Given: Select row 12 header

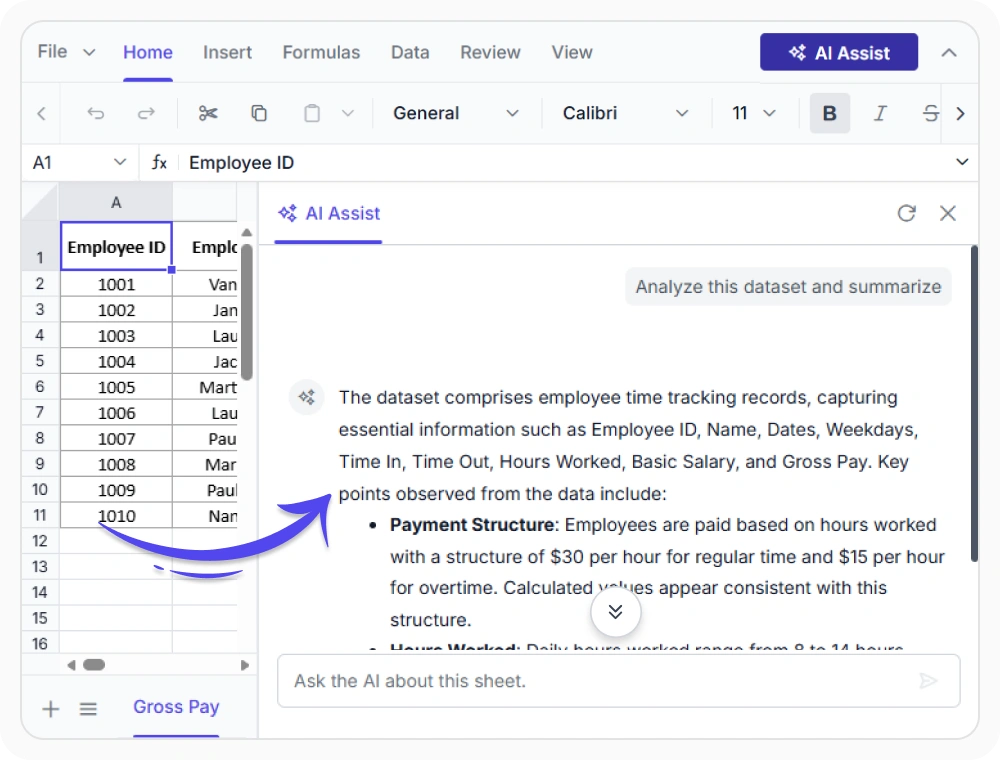Looking at the screenshot, I should click(40, 541).
